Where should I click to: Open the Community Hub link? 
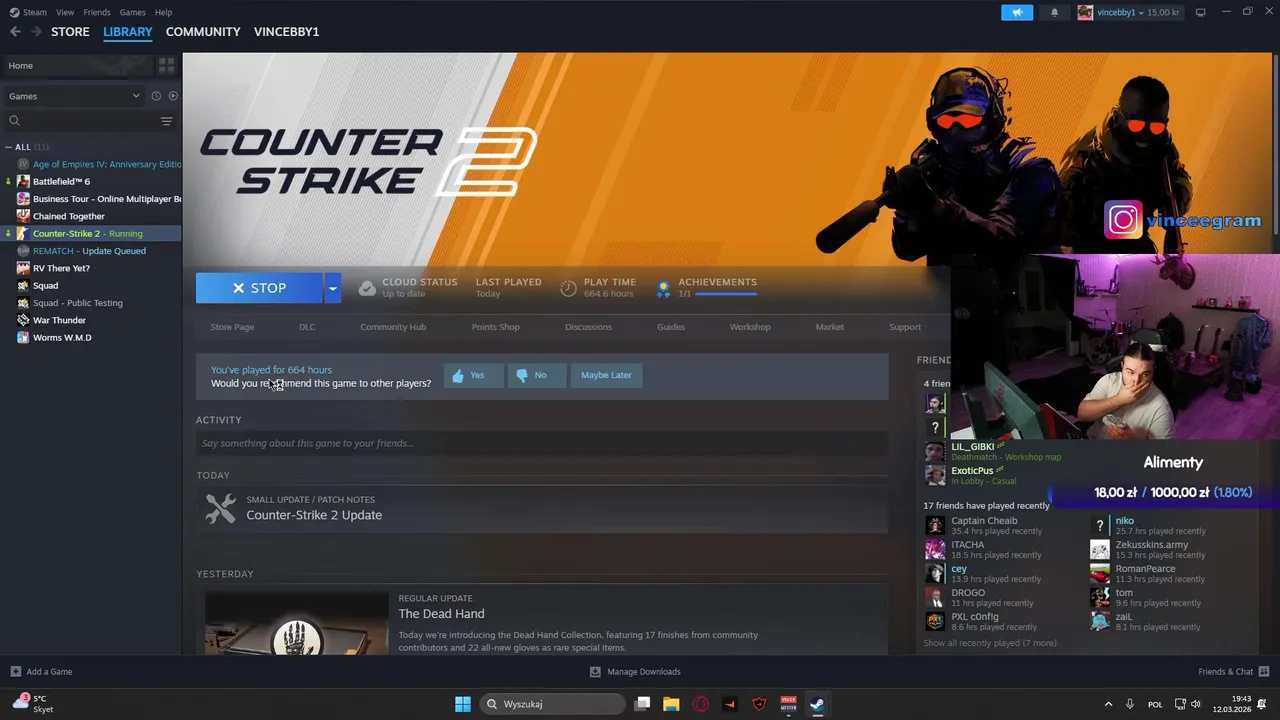pos(393,327)
